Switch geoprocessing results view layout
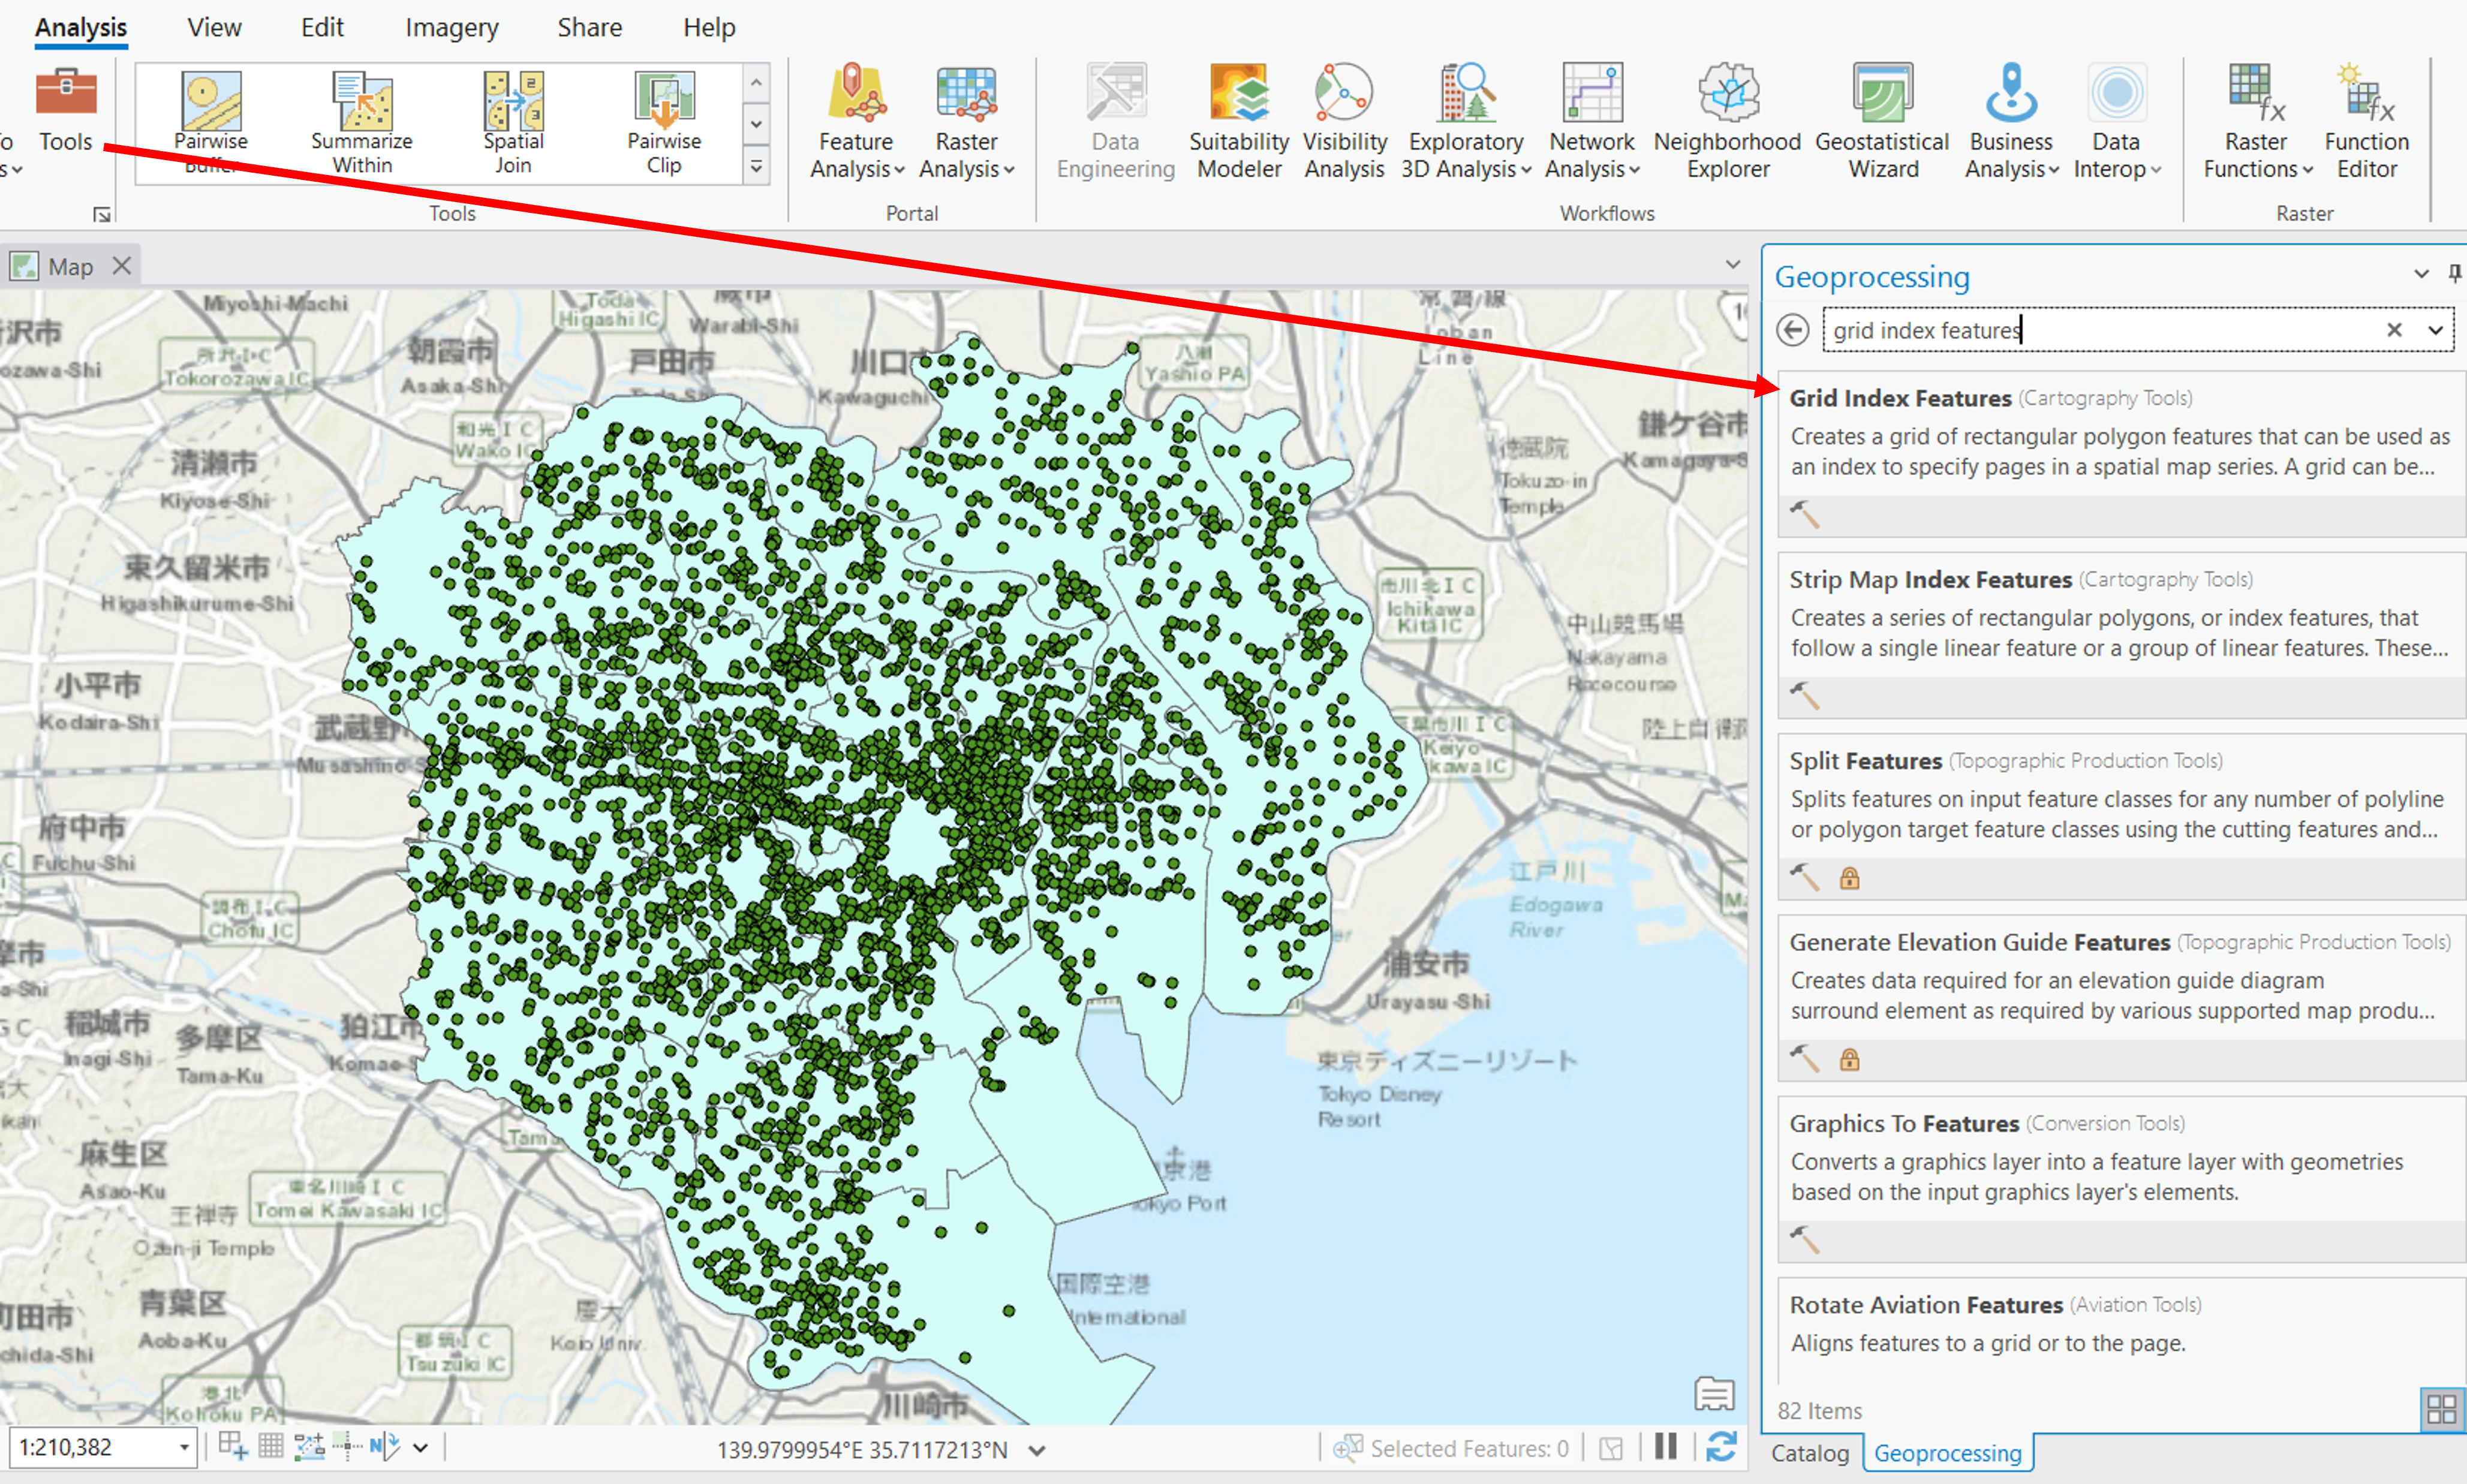The height and width of the screenshot is (1484, 2467). coord(2441,1410)
